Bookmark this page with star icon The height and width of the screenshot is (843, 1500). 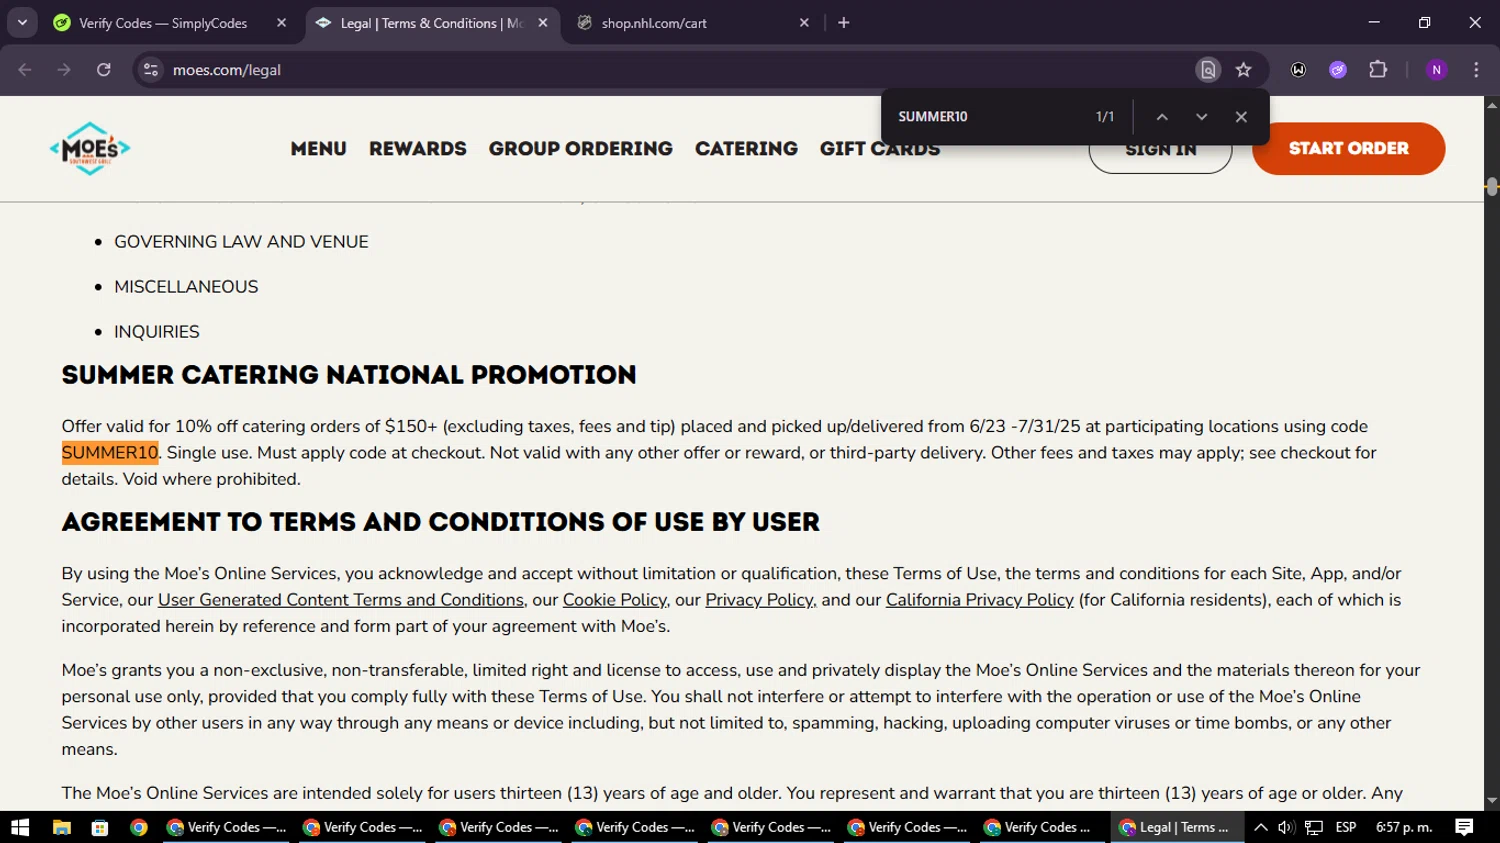(x=1243, y=70)
